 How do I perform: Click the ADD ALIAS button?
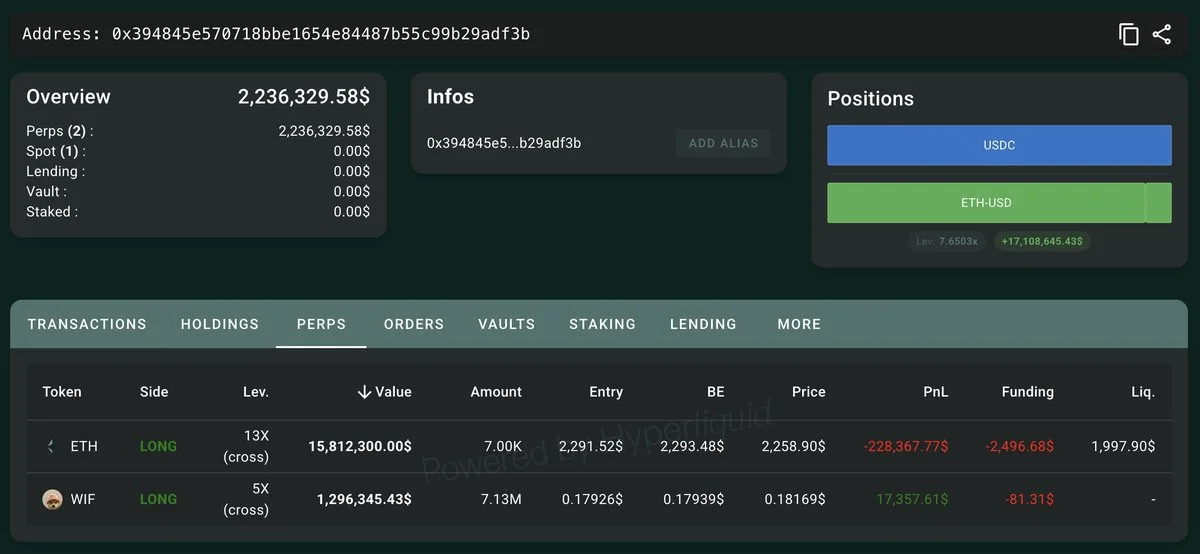pos(723,143)
